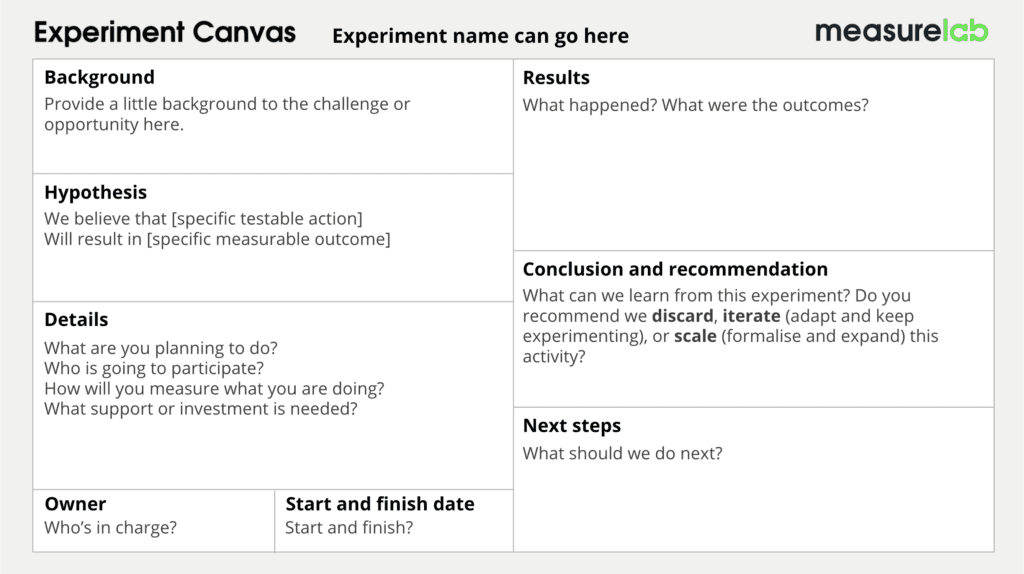This screenshot has height=574, width=1024.
Task: Click 'What are you planning to do?' line
Action: [161, 348]
